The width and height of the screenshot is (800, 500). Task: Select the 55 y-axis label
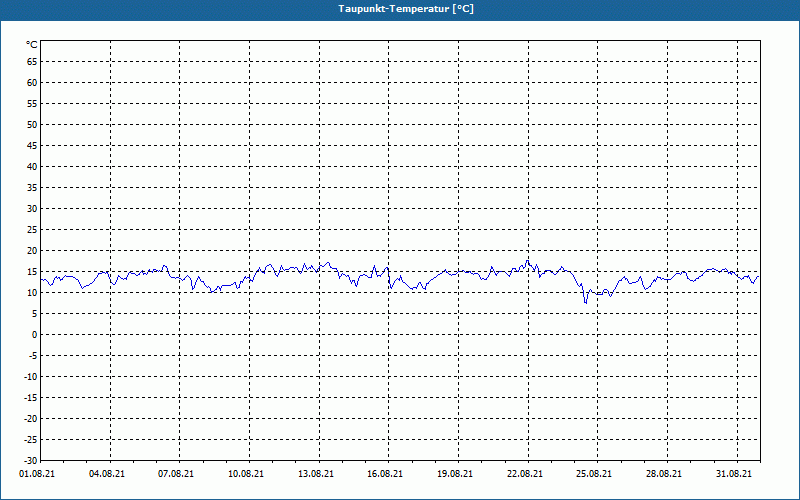click(x=32, y=104)
